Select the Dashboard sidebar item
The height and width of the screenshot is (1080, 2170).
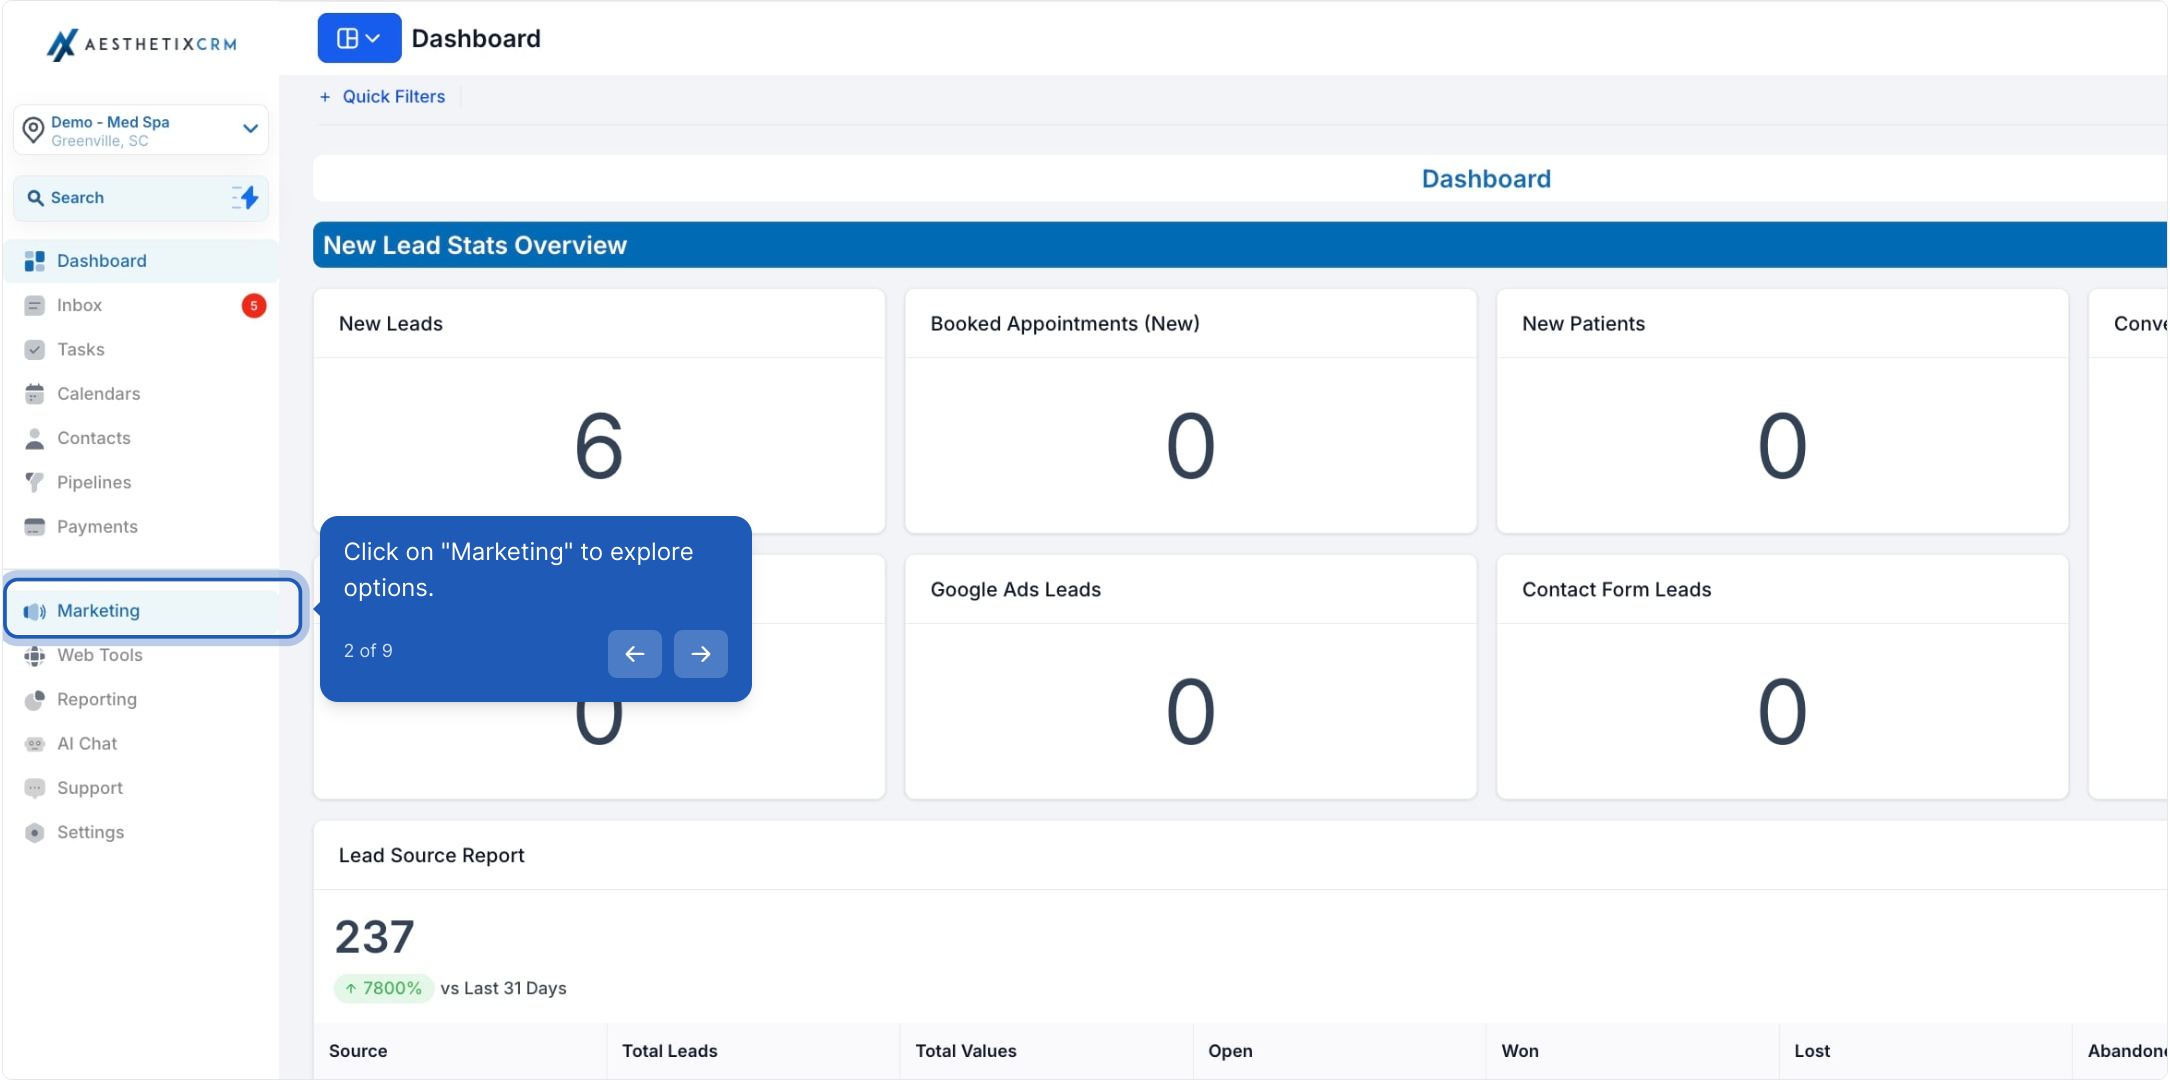141,261
